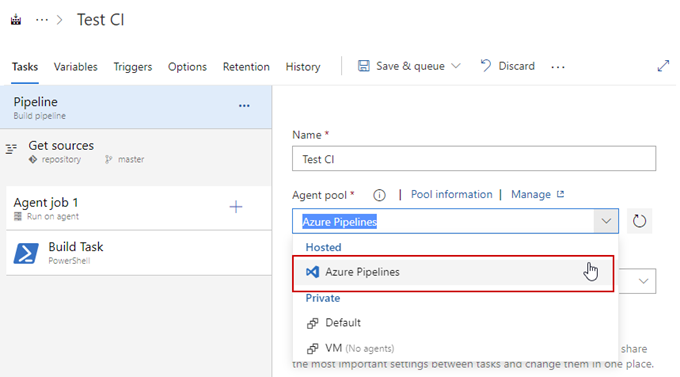Image resolution: width=680 pixels, height=377 pixels.
Task: Click the Private group header
Action: [323, 298]
